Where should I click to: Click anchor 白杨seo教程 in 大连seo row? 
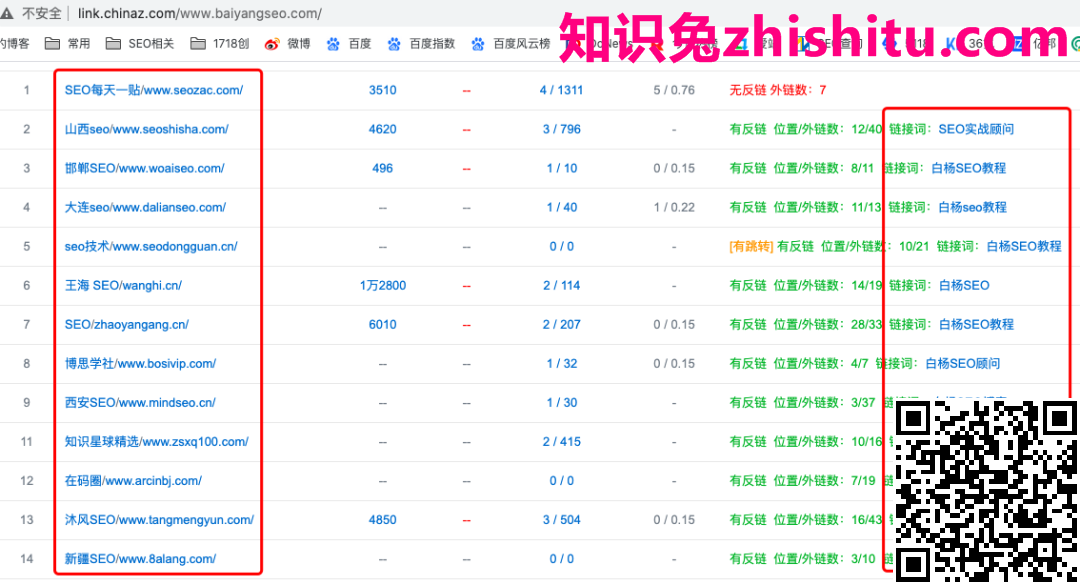pos(972,207)
